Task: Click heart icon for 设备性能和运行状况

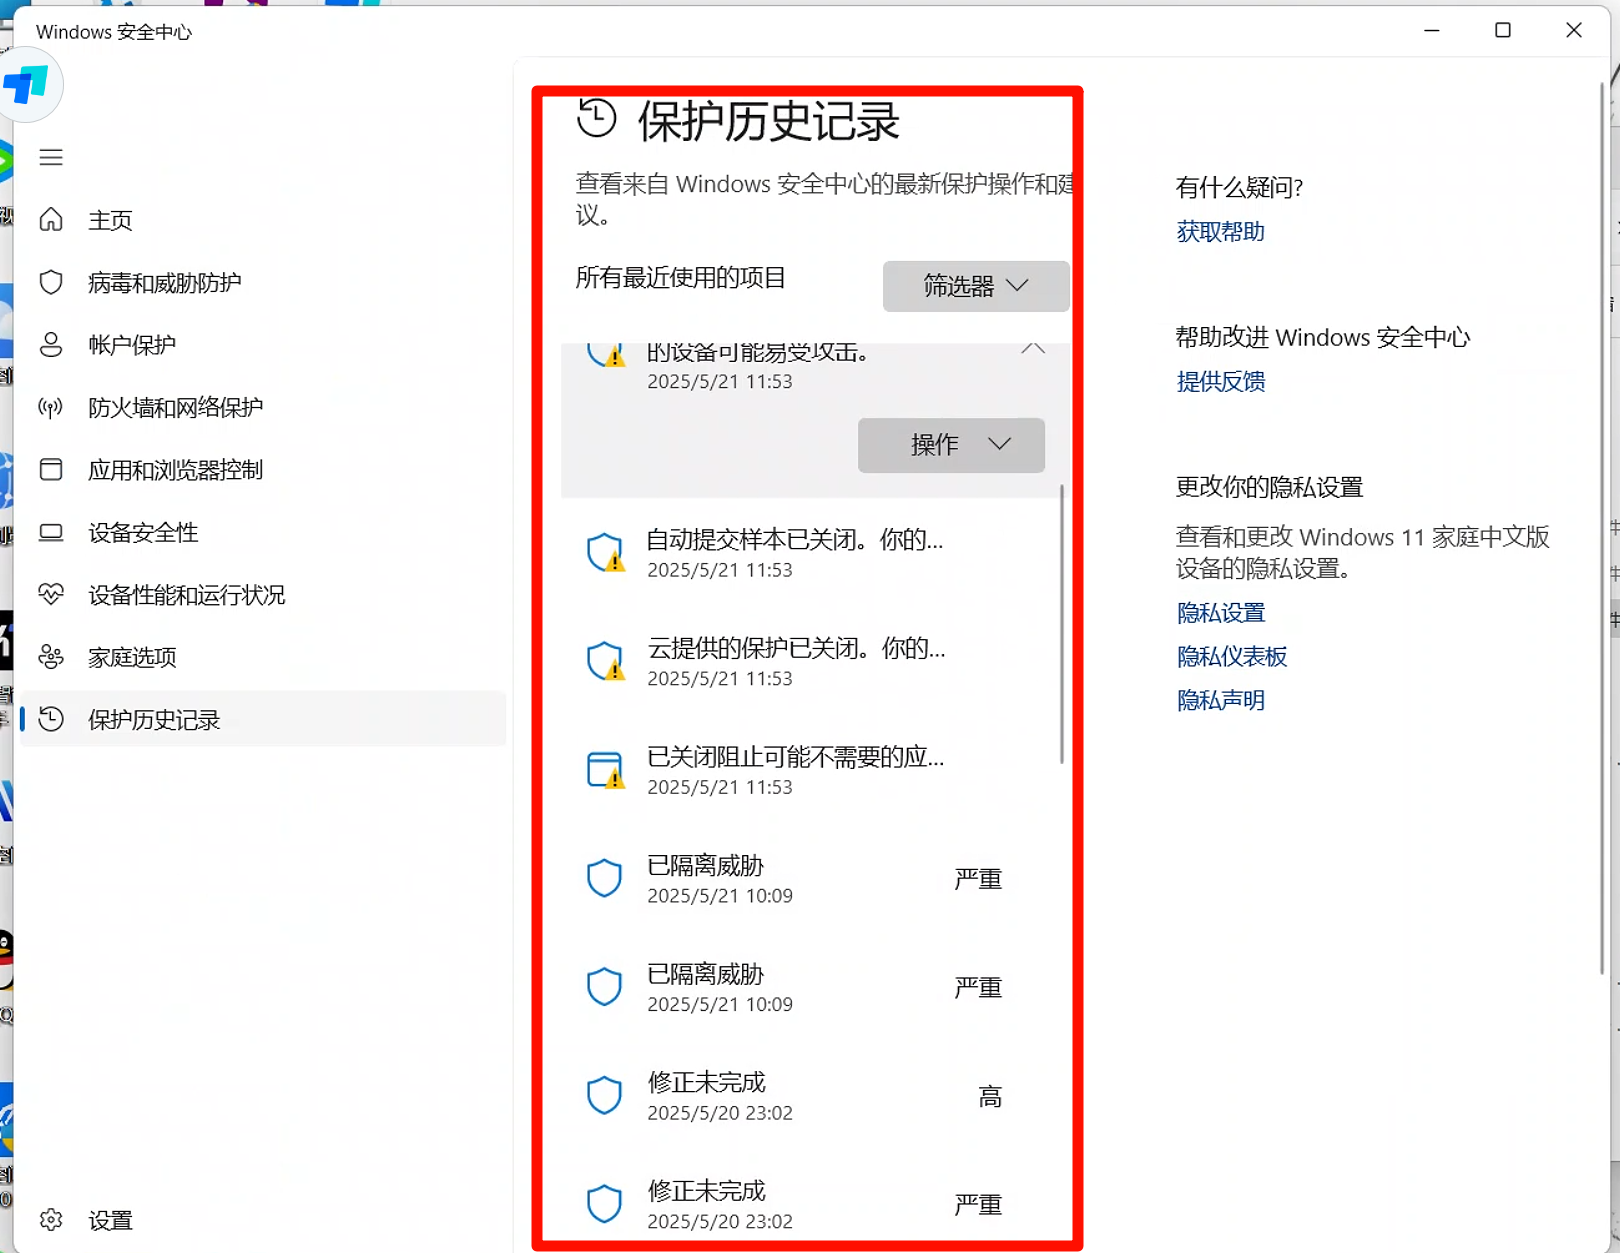Action: pyautogui.click(x=51, y=594)
